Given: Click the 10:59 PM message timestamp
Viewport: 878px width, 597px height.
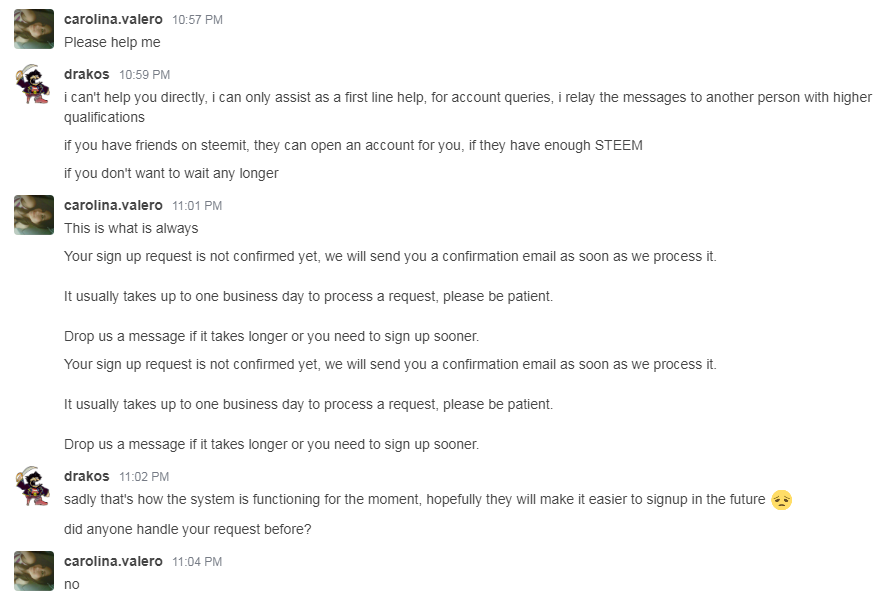Looking at the screenshot, I should coord(144,75).
